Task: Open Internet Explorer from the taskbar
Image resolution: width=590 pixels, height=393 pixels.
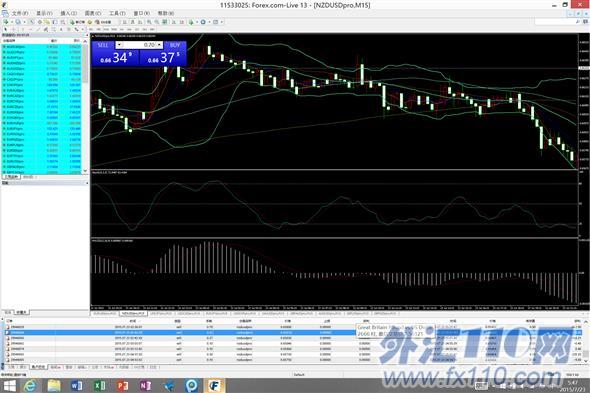Action: [30, 385]
